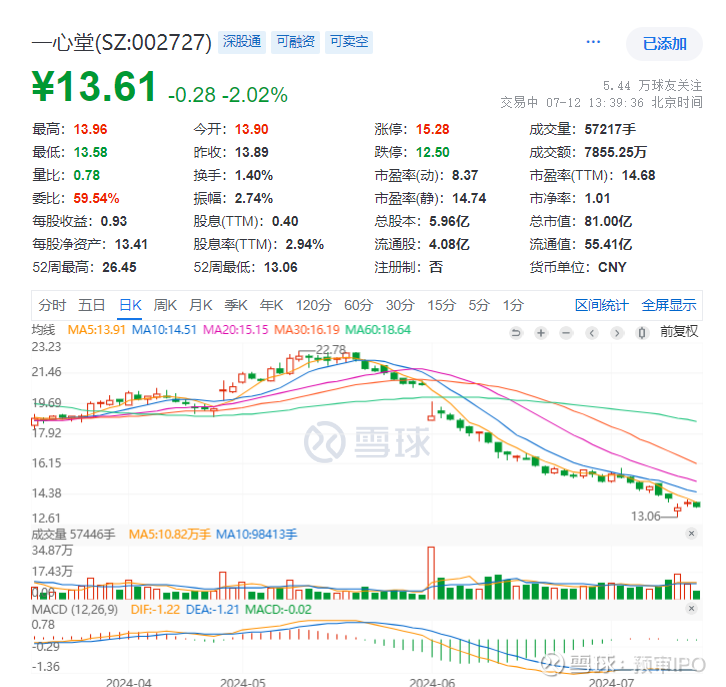Toggle the candlestick style icon
This screenshot has height=687, width=726.
click(x=642, y=333)
